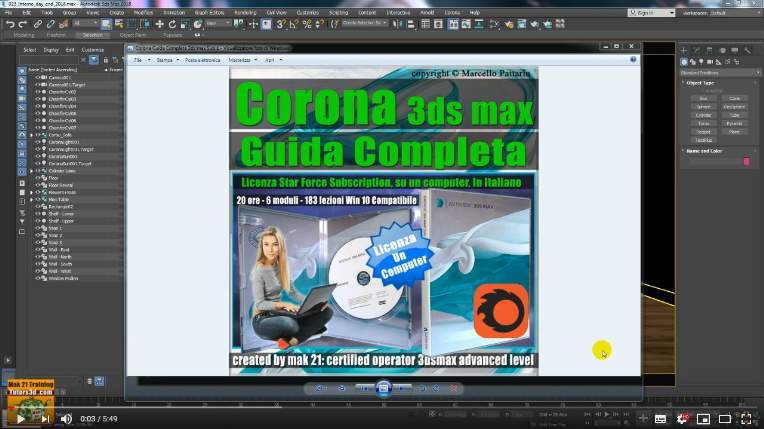Start slideshow with center photo viewer button
Screen dimensions: 764x429
(x=383, y=388)
